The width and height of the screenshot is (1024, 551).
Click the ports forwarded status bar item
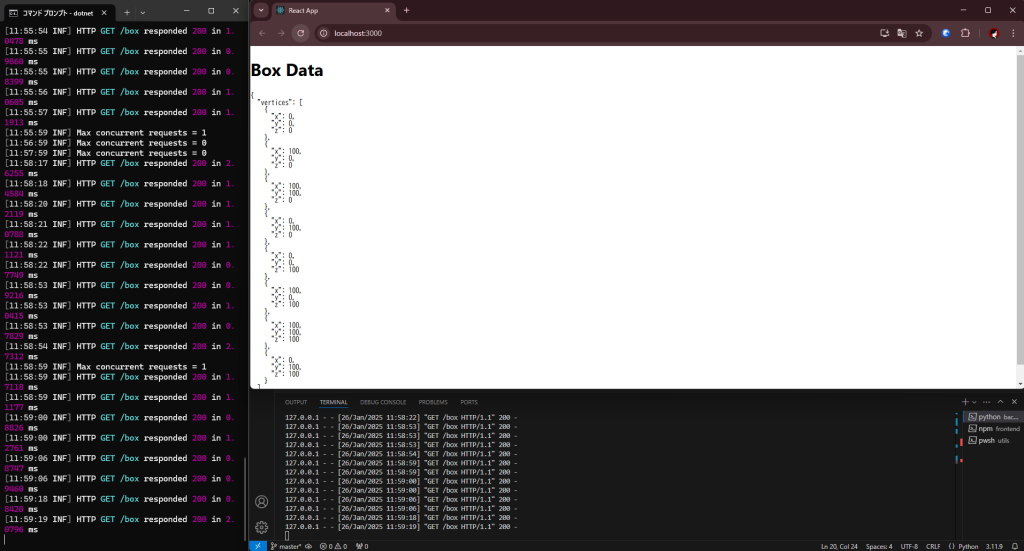click(x=362, y=546)
